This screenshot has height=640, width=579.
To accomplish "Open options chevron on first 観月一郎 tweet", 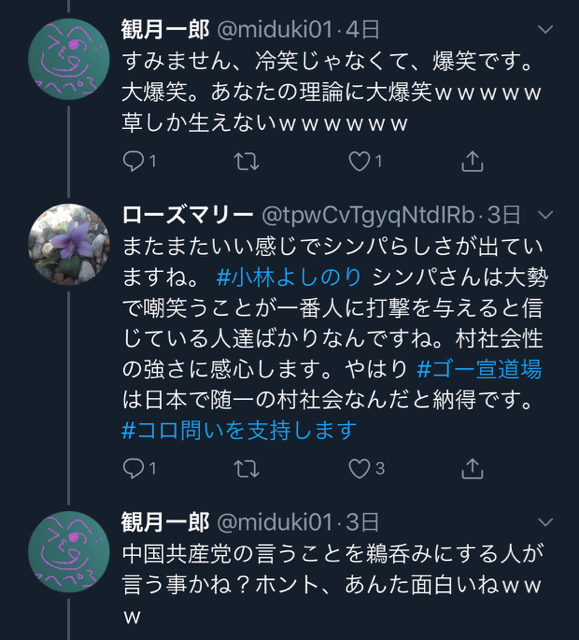I will 546,29.
